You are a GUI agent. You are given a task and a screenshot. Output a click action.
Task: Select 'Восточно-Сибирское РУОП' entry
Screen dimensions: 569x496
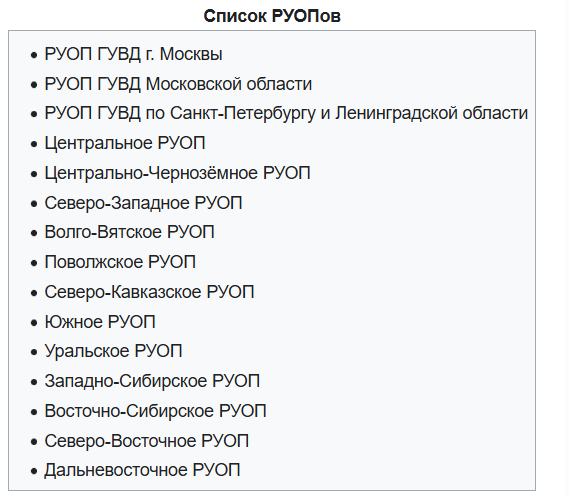coord(155,411)
